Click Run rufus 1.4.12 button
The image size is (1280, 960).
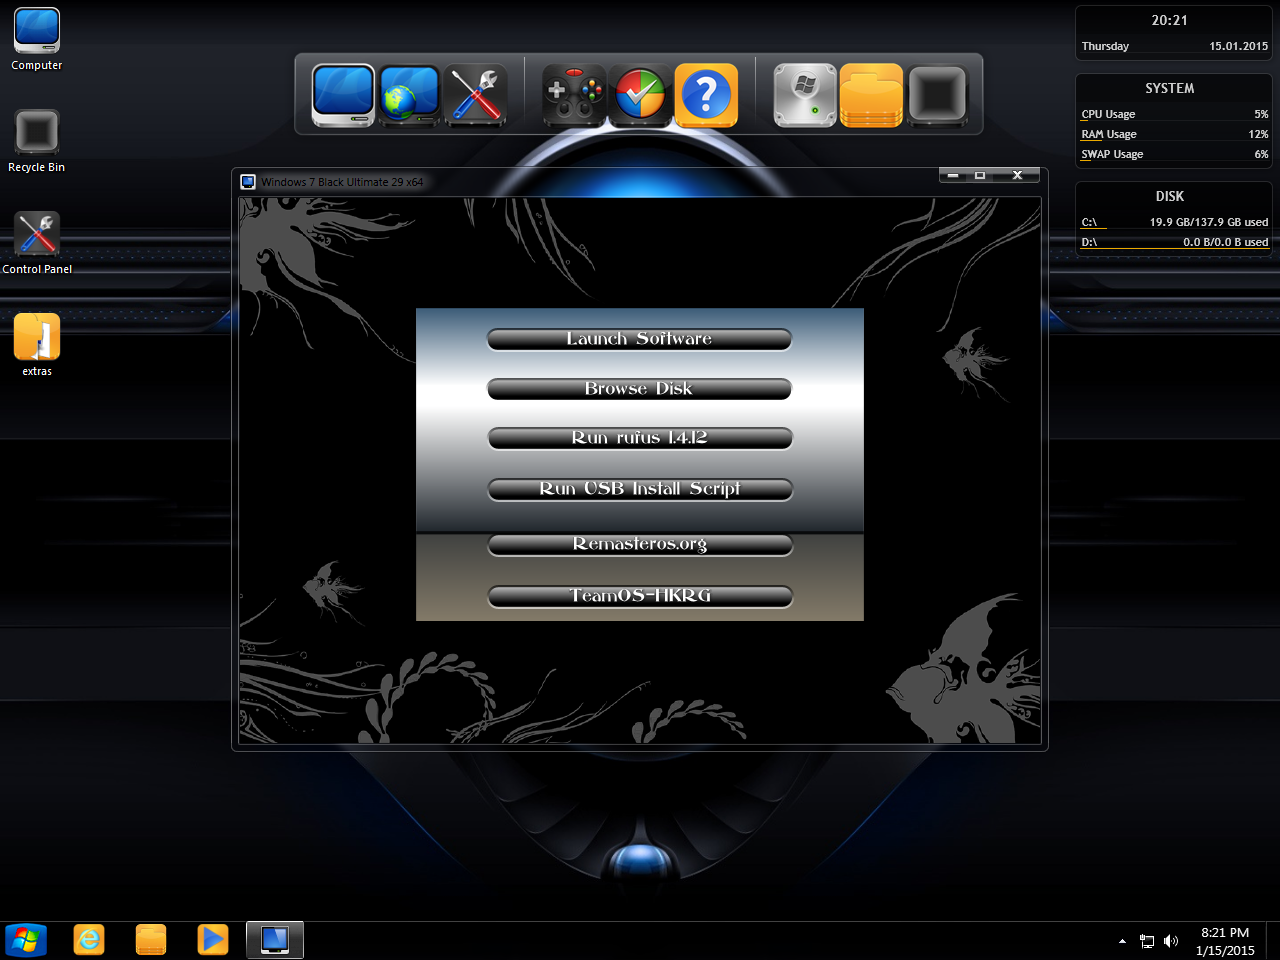[x=639, y=438]
